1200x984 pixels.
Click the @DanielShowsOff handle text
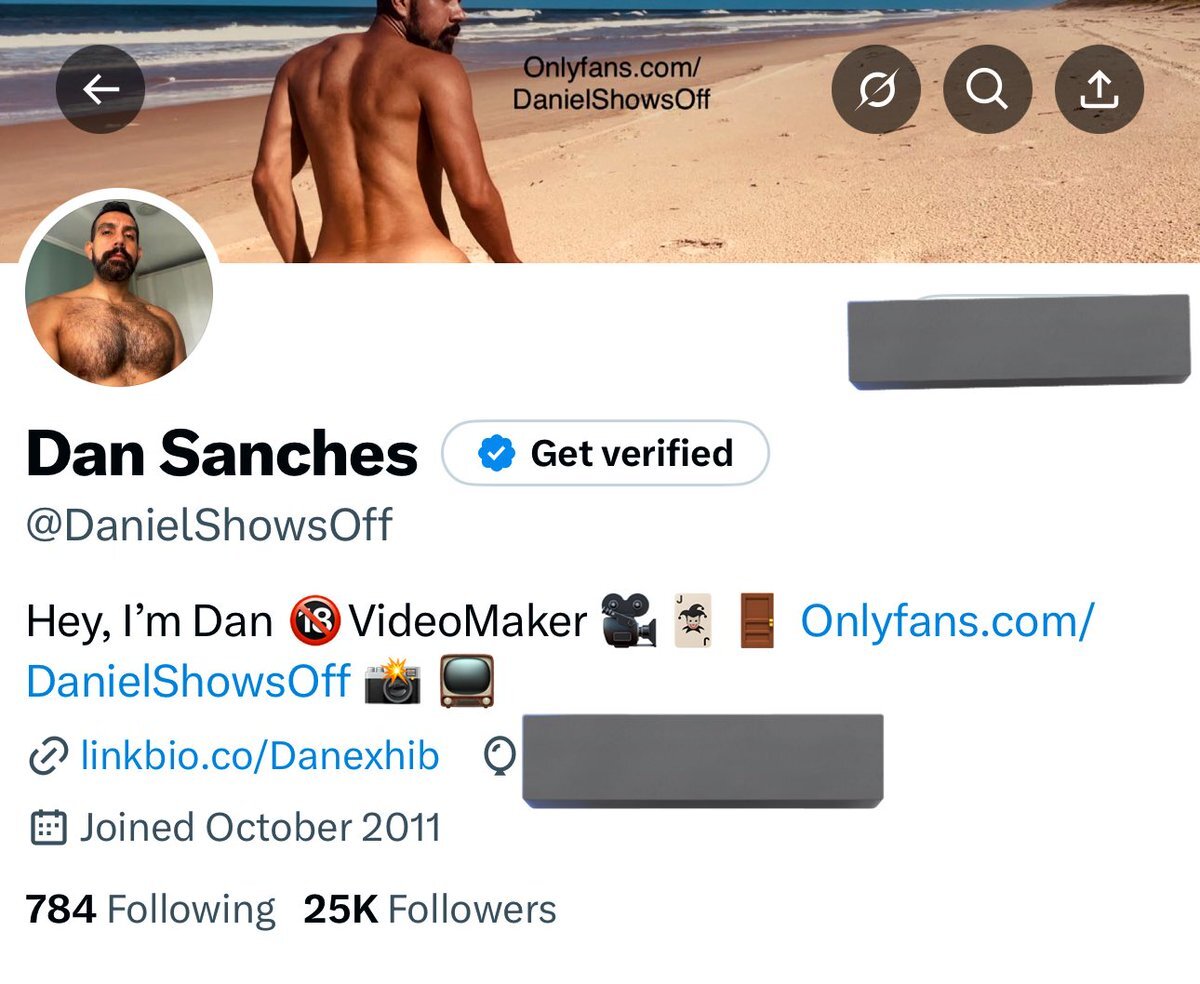209,525
